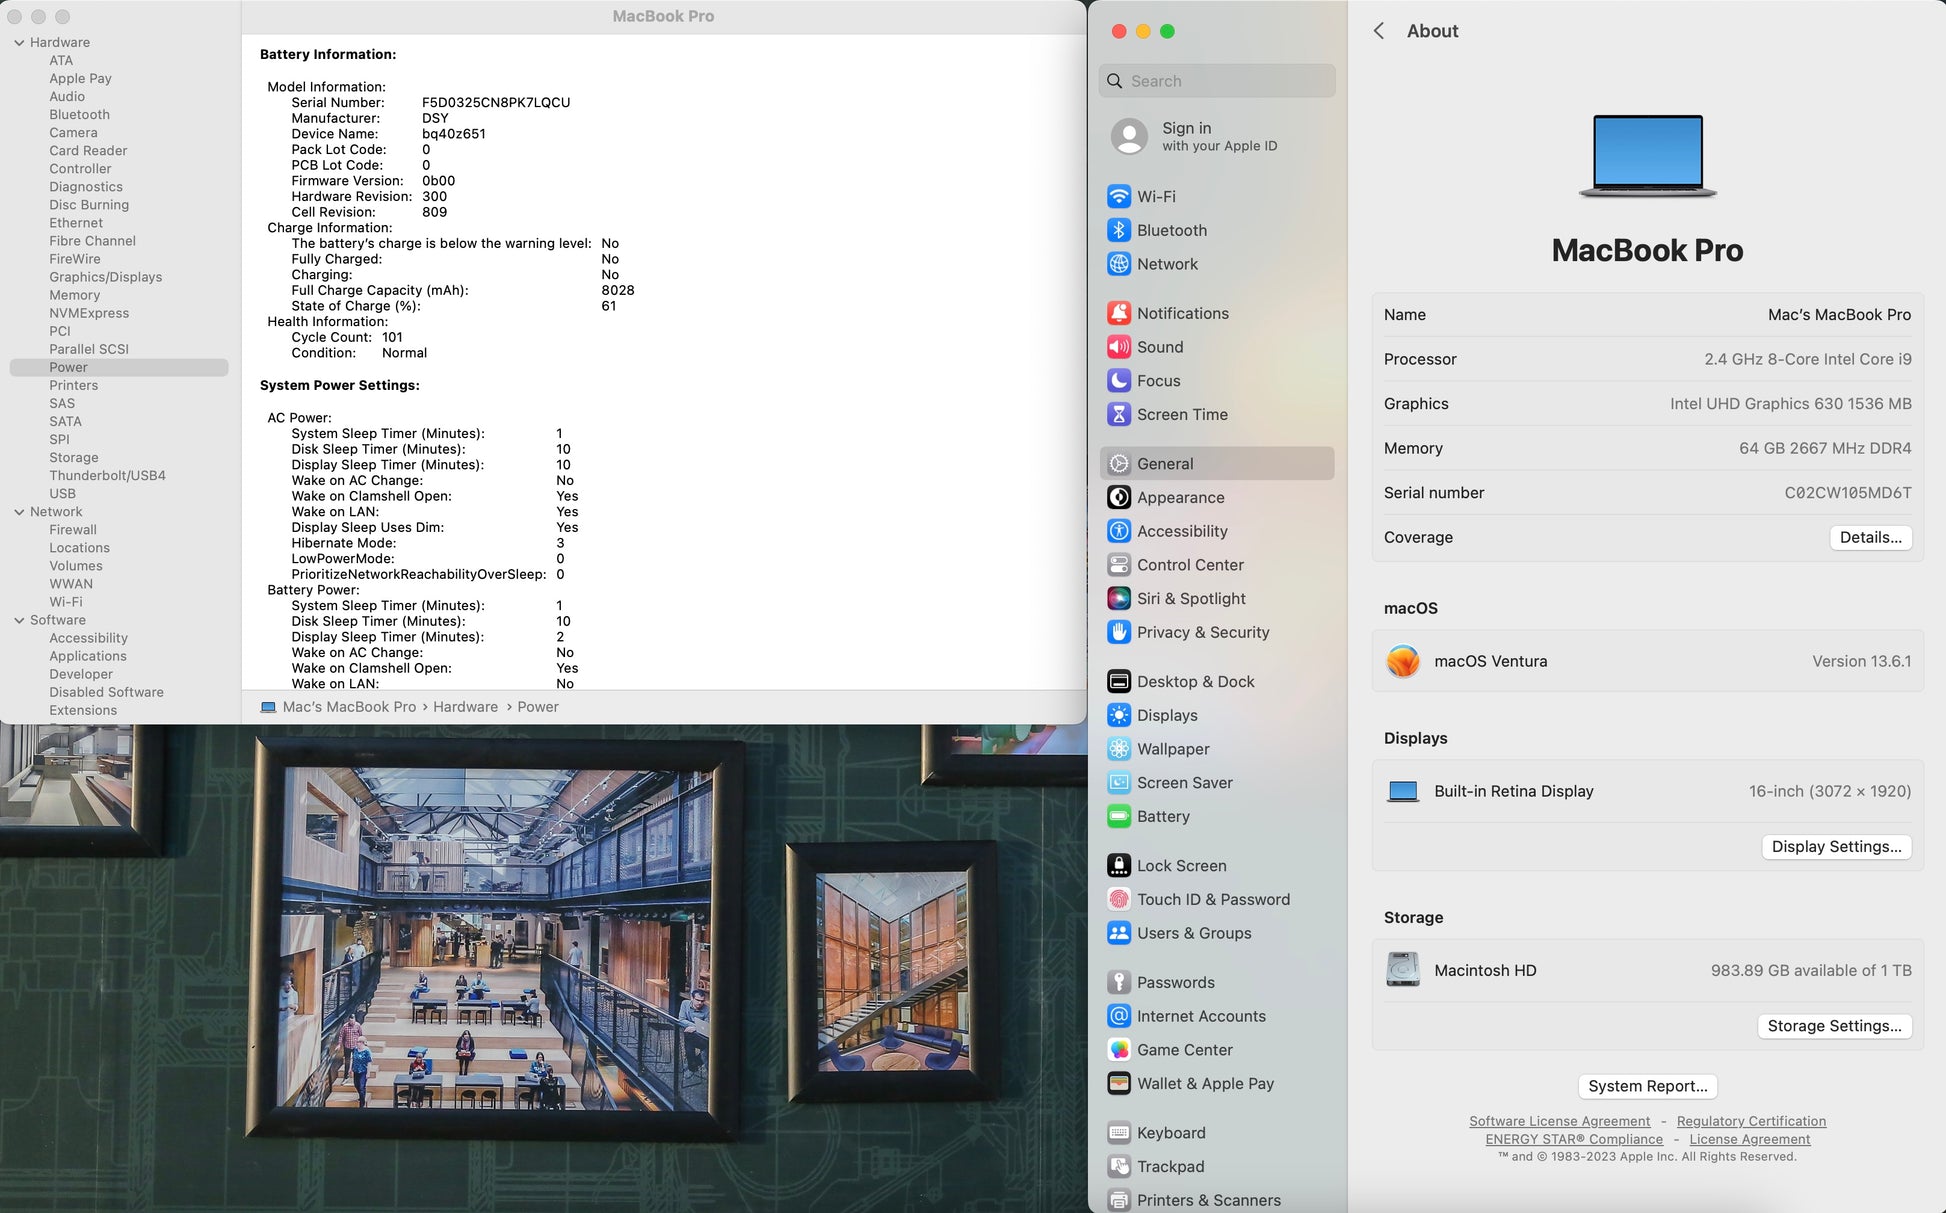Click the Siri & Spotlight icon
Screen dimensions: 1946x1213
1118,598
